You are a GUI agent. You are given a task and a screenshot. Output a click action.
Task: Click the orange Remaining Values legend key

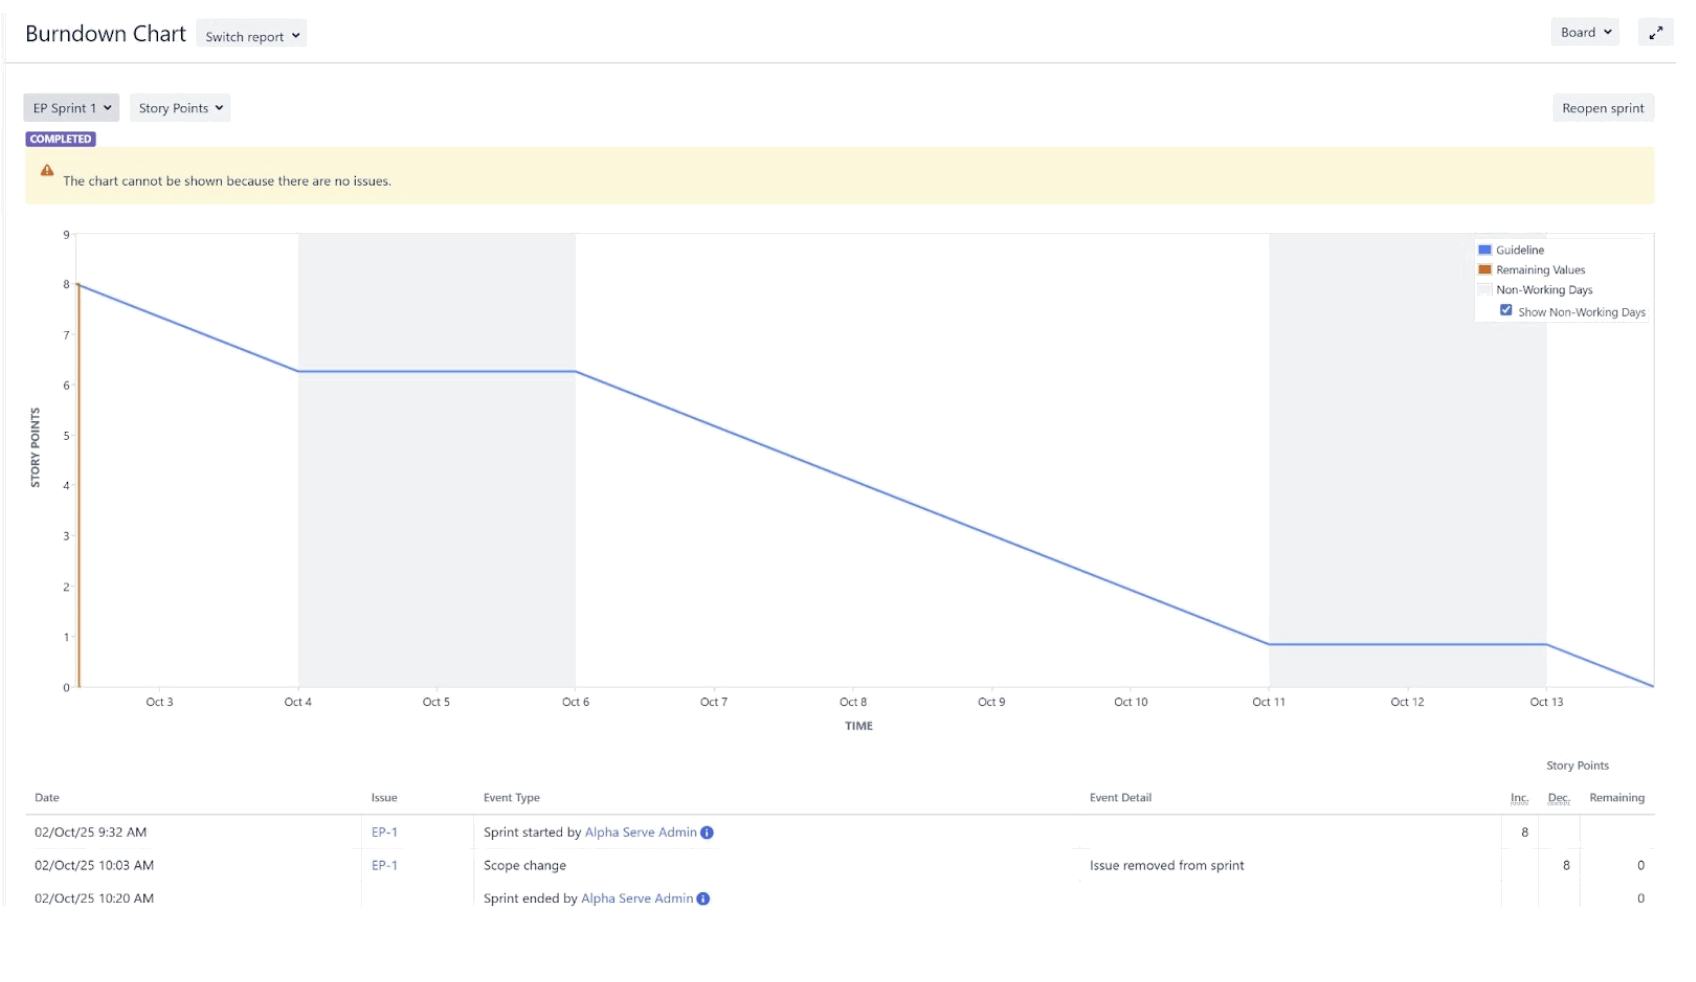click(x=1486, y=269)
